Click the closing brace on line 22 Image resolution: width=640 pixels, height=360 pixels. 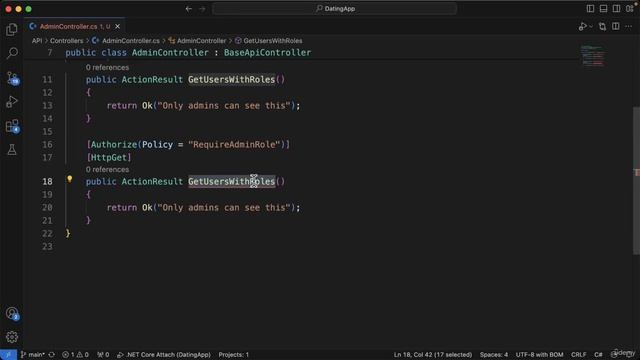[68, 233]
